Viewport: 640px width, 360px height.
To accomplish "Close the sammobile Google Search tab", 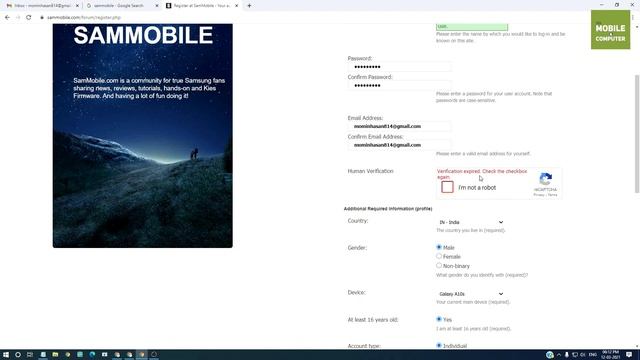I will coord(157,6).
